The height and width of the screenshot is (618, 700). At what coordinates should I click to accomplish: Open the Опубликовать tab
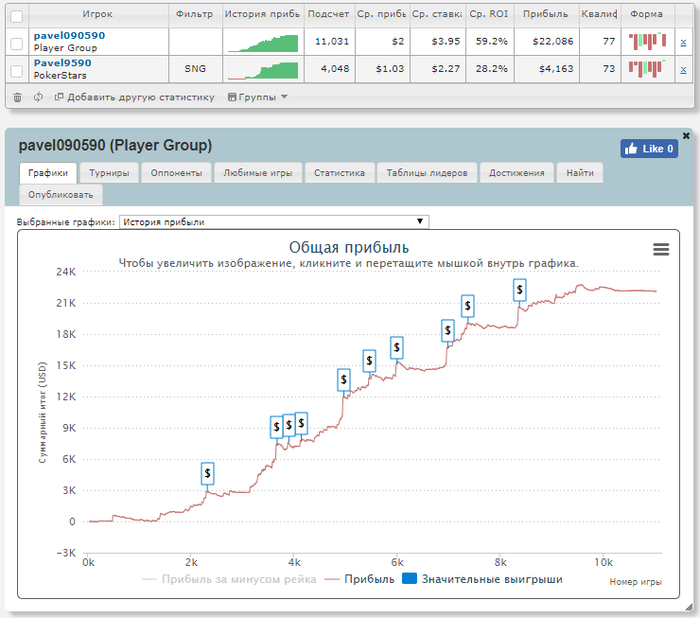(61, 195)
